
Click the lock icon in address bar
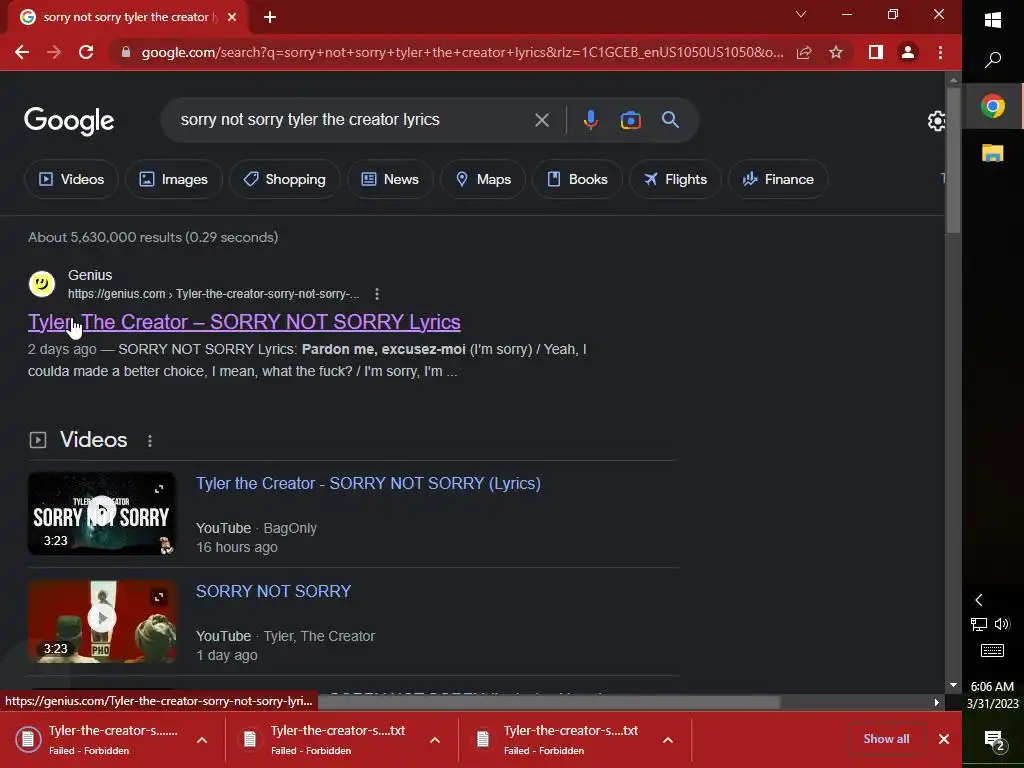(x=126, y=52)
